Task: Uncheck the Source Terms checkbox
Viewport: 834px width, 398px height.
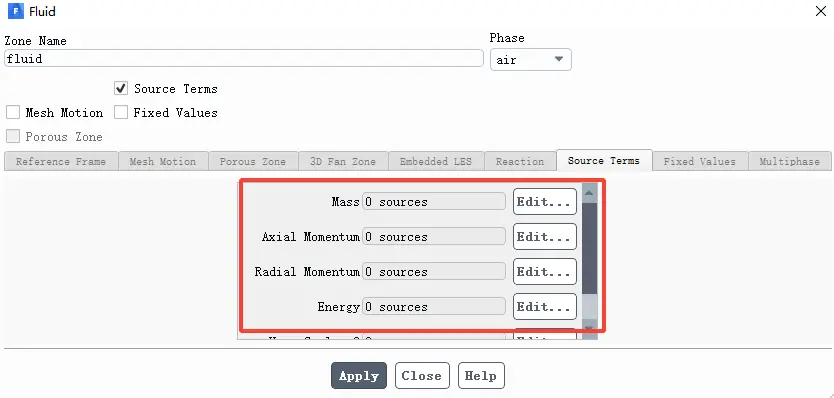Action: [121, 88]
